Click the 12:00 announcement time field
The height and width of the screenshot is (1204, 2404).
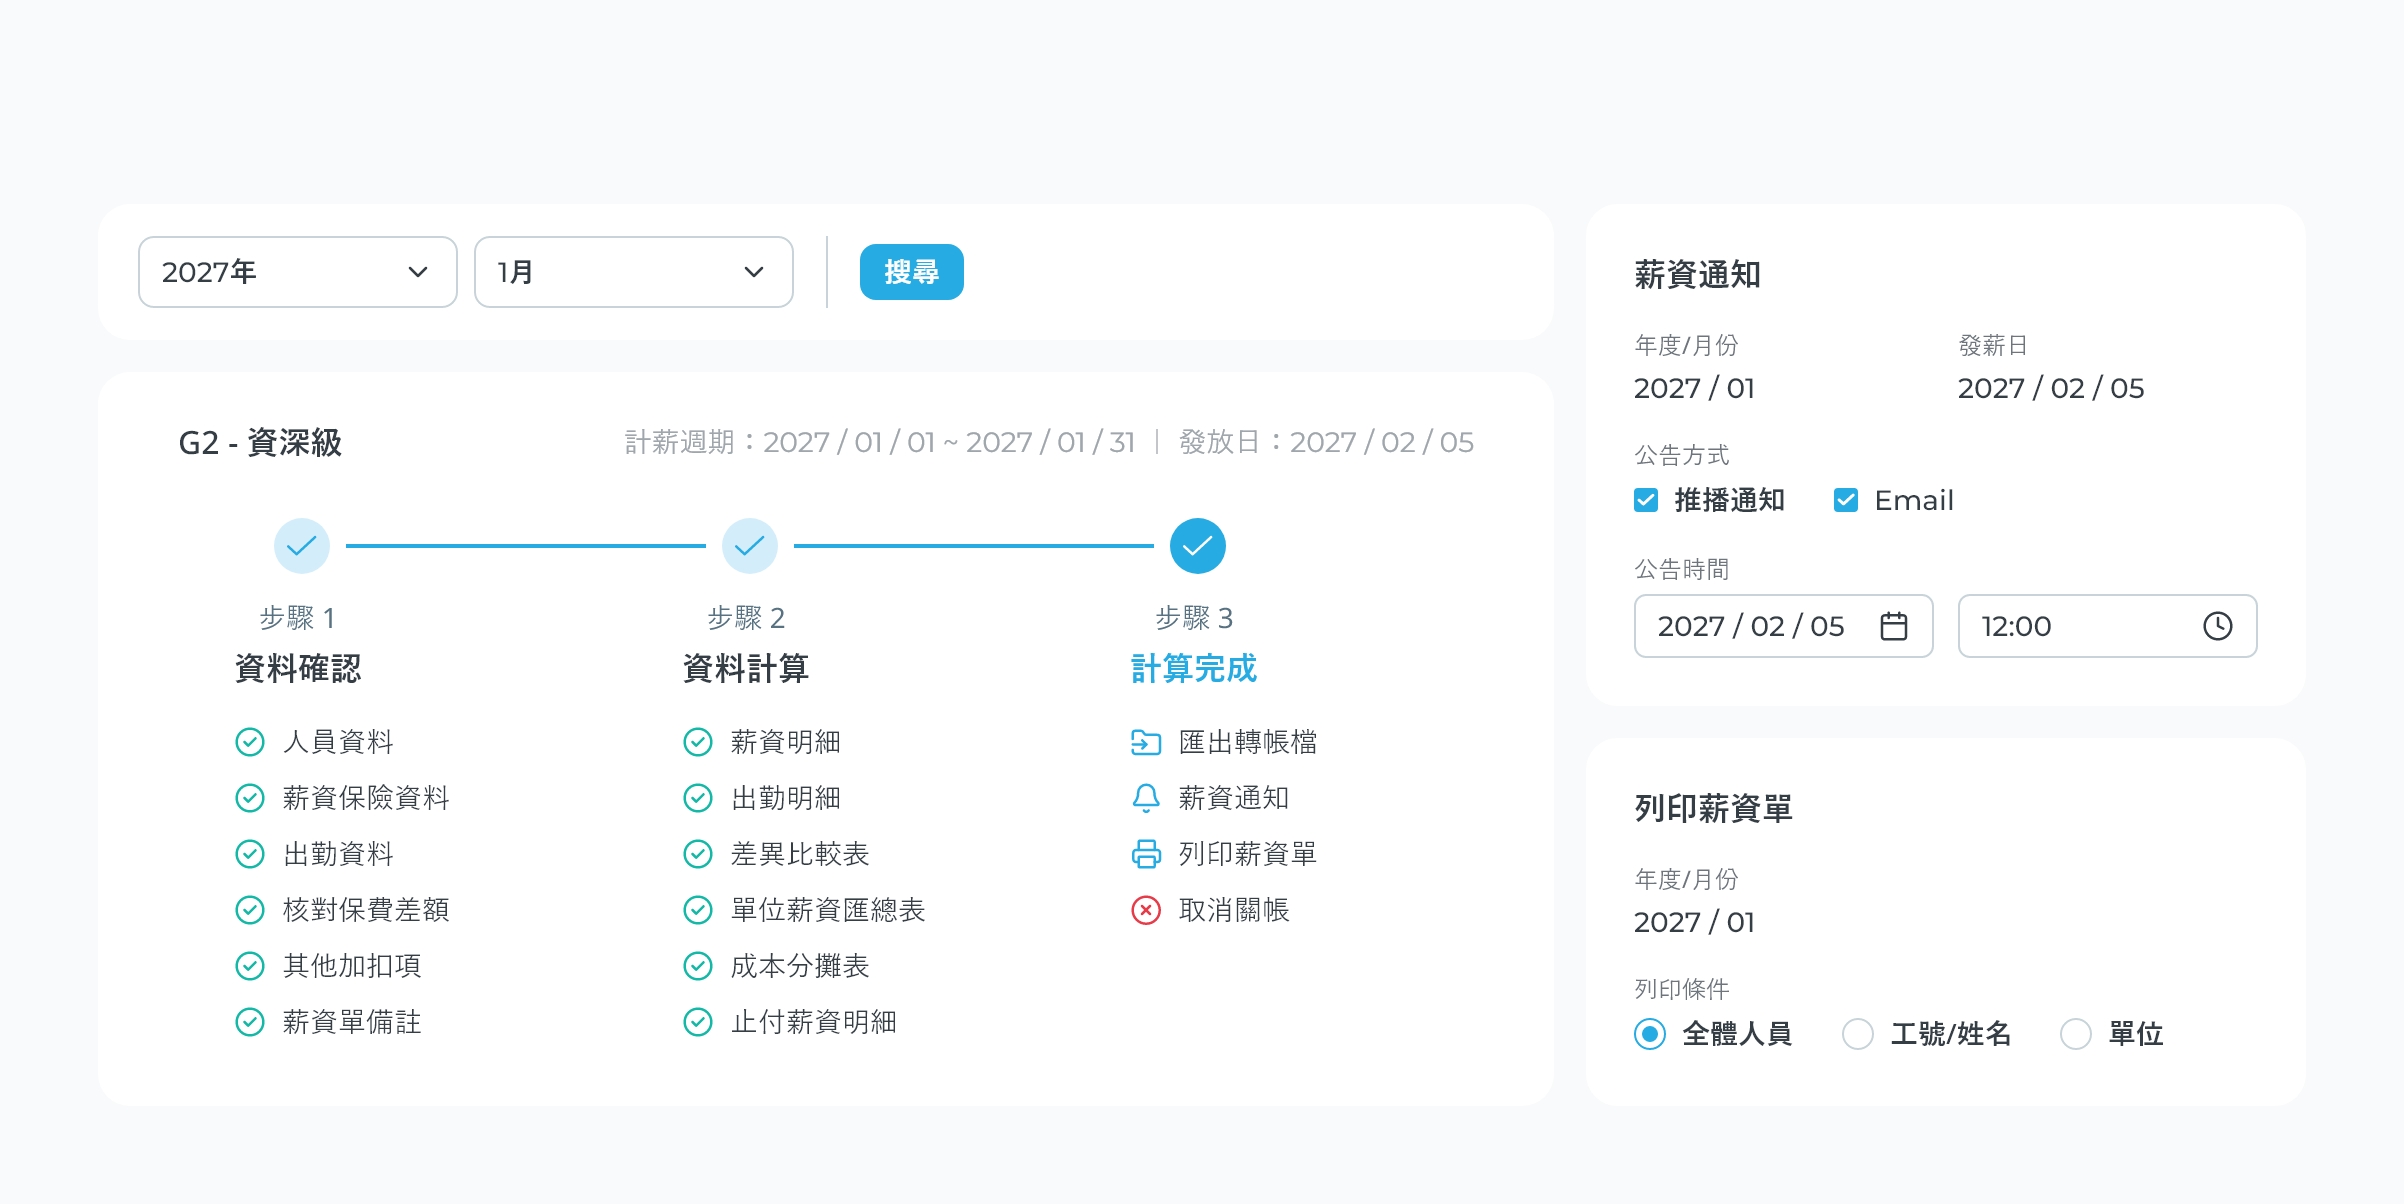[x=2108, y=626]
